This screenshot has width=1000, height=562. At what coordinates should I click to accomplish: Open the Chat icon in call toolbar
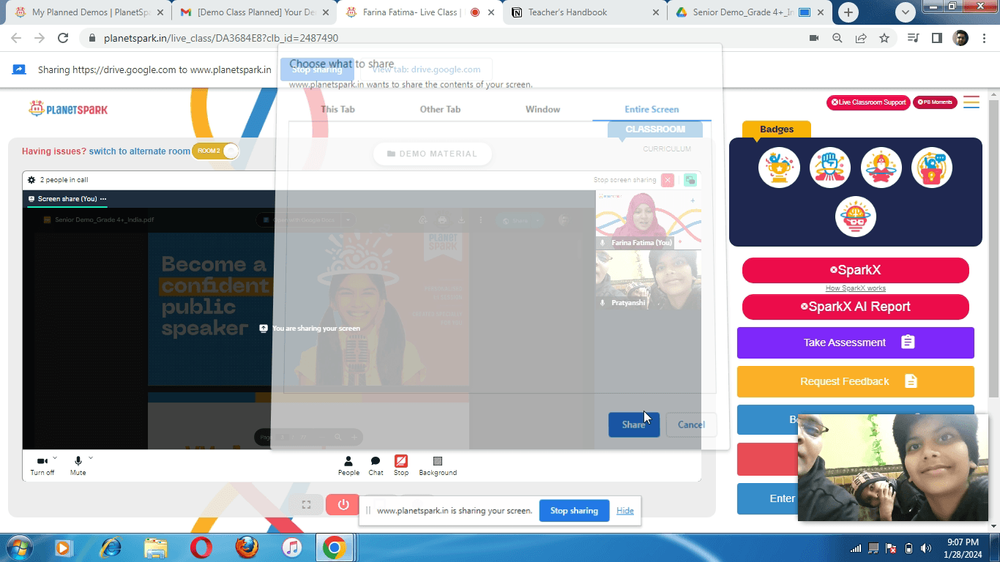[x=376, y=466]
